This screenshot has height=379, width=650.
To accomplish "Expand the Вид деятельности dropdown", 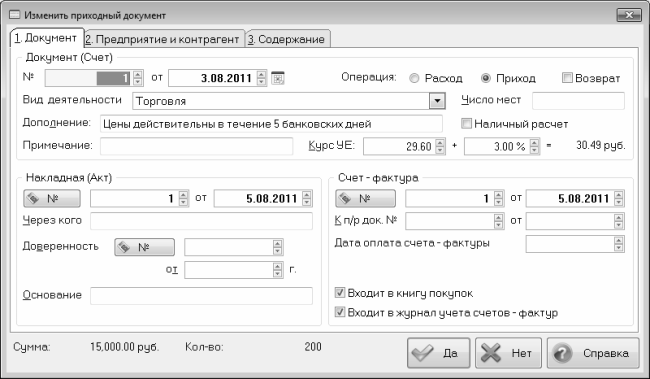I will pos(437,101).
